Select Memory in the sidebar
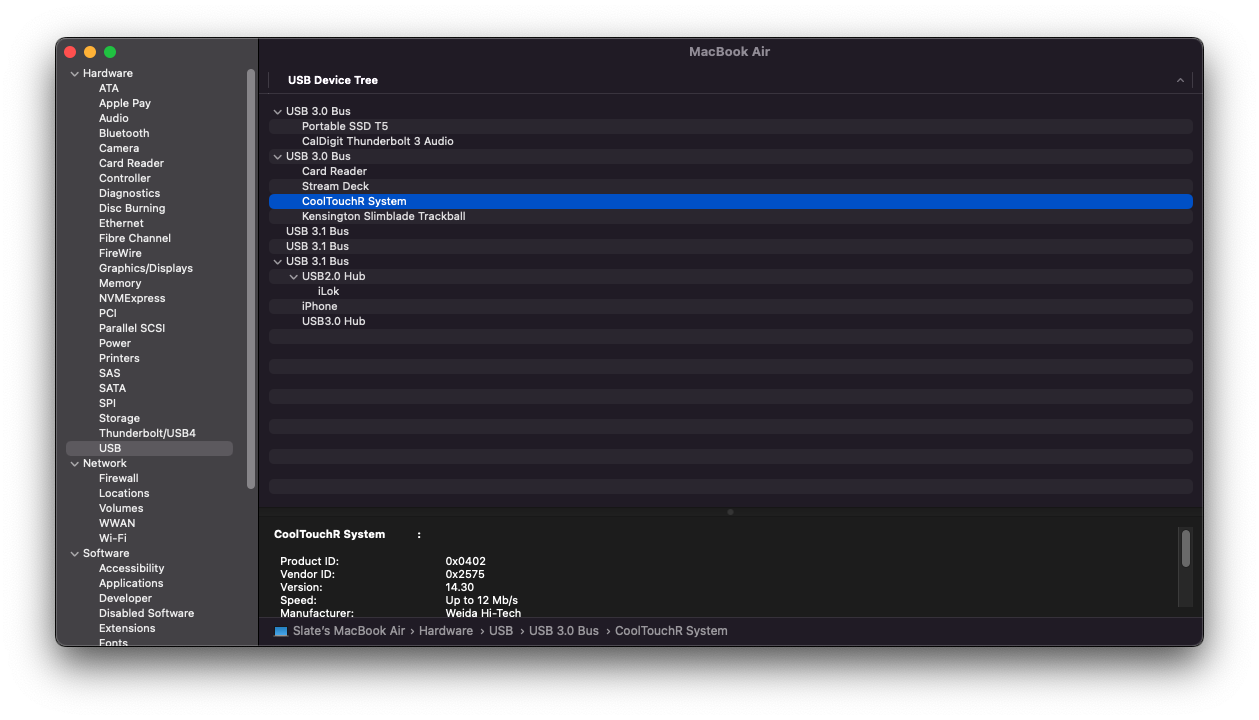1259x720 pixels. (x=120, y=283)
